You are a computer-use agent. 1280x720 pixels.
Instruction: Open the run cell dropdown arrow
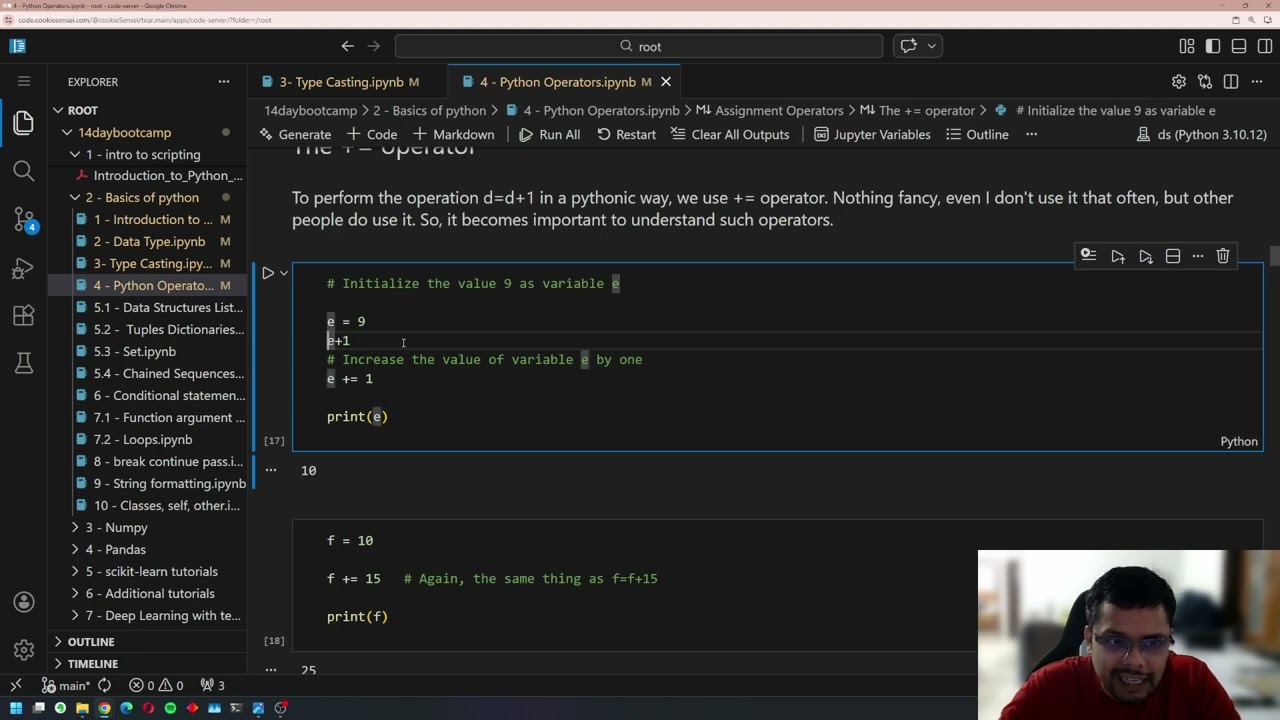(x=284, y=273)
